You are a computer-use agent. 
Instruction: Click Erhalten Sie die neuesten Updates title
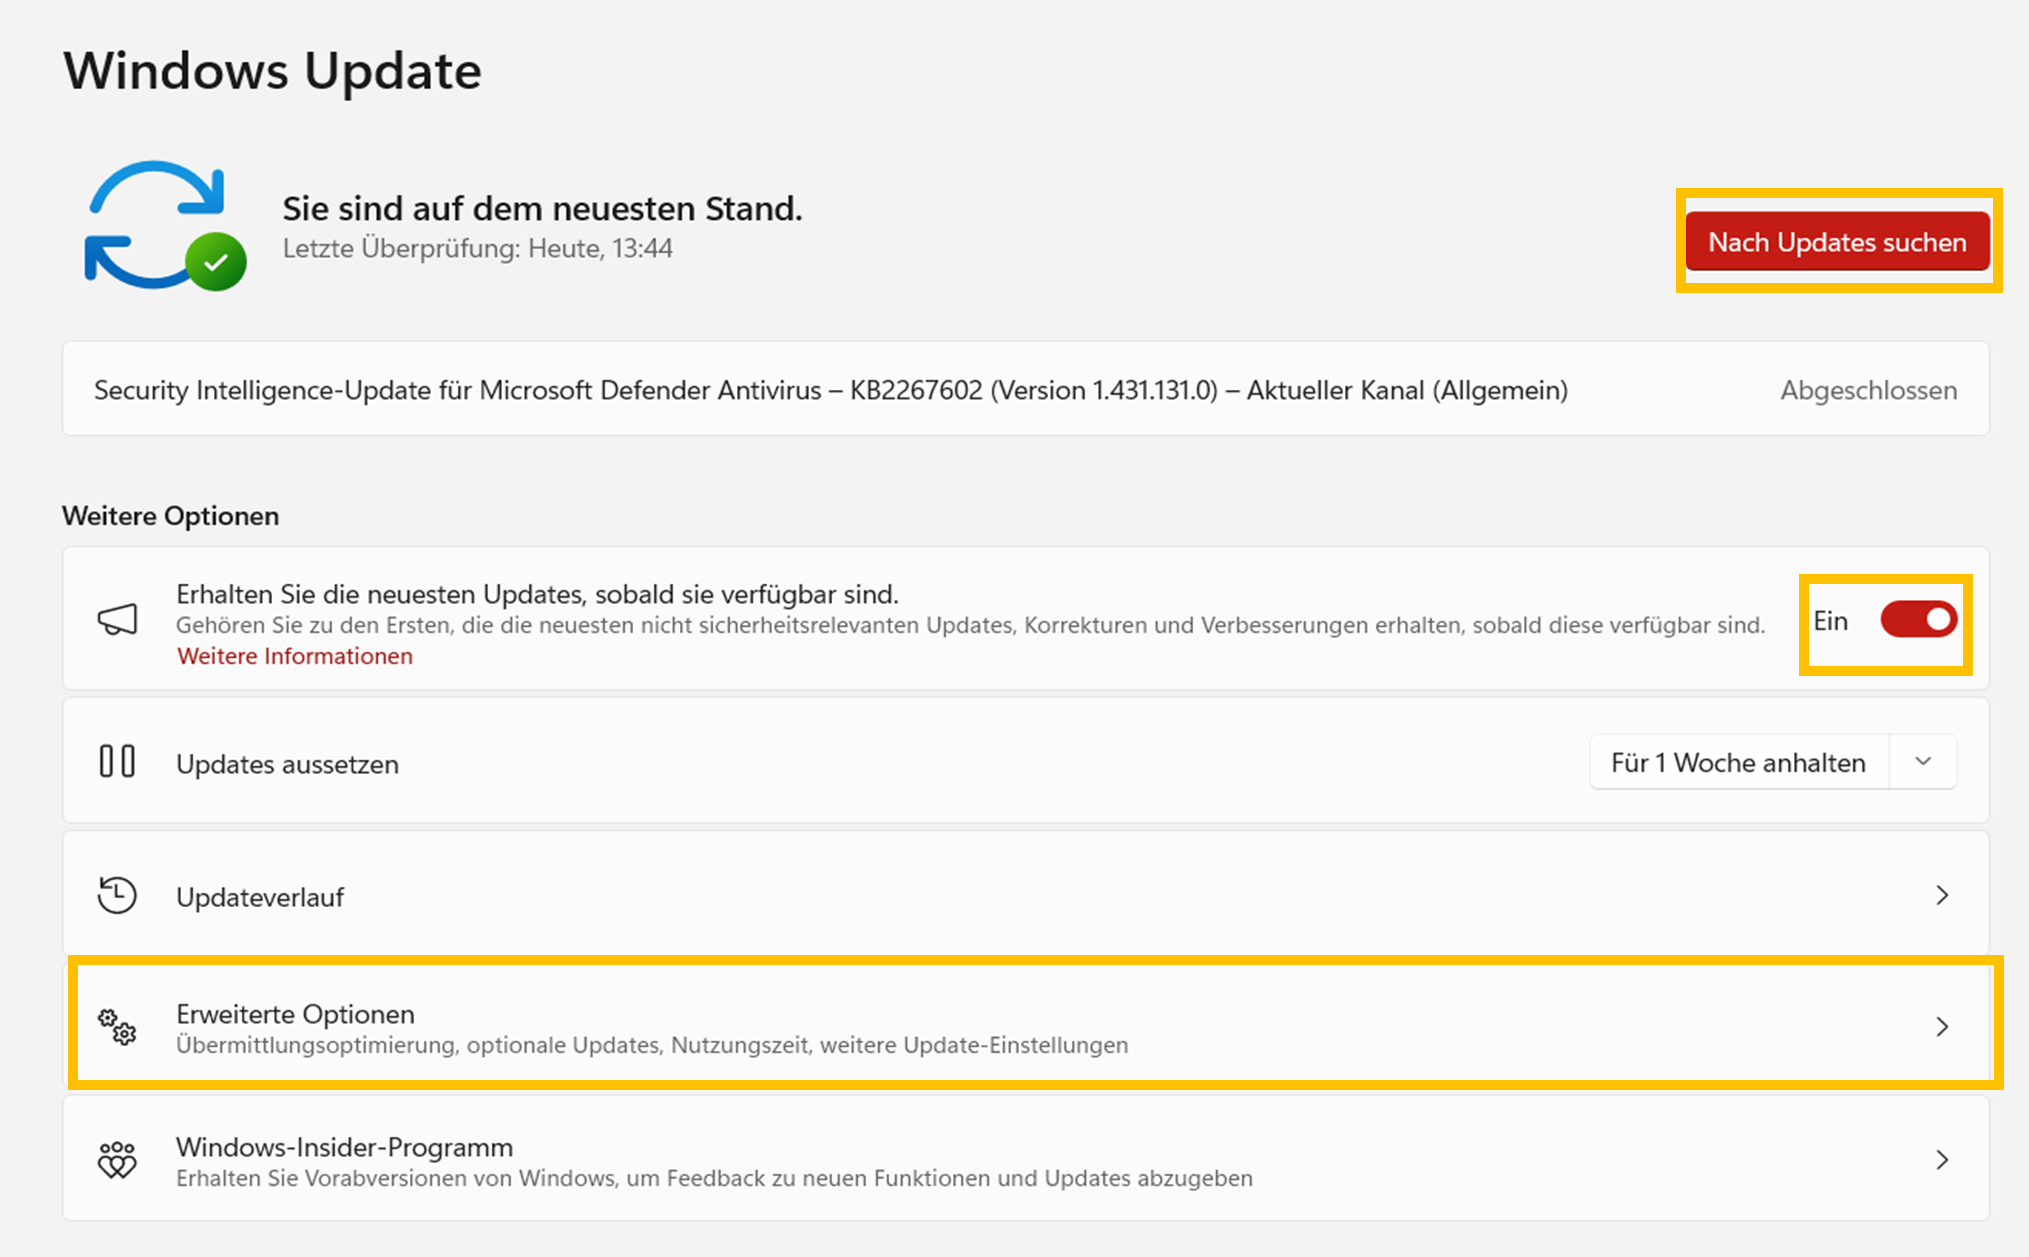click(x=537, y=594)
